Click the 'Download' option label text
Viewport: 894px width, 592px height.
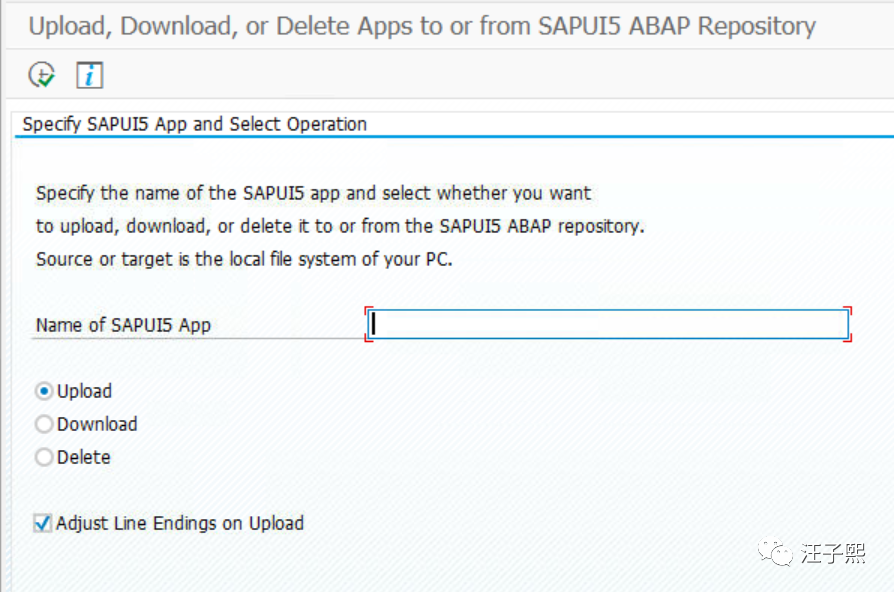tap(97, 425)
